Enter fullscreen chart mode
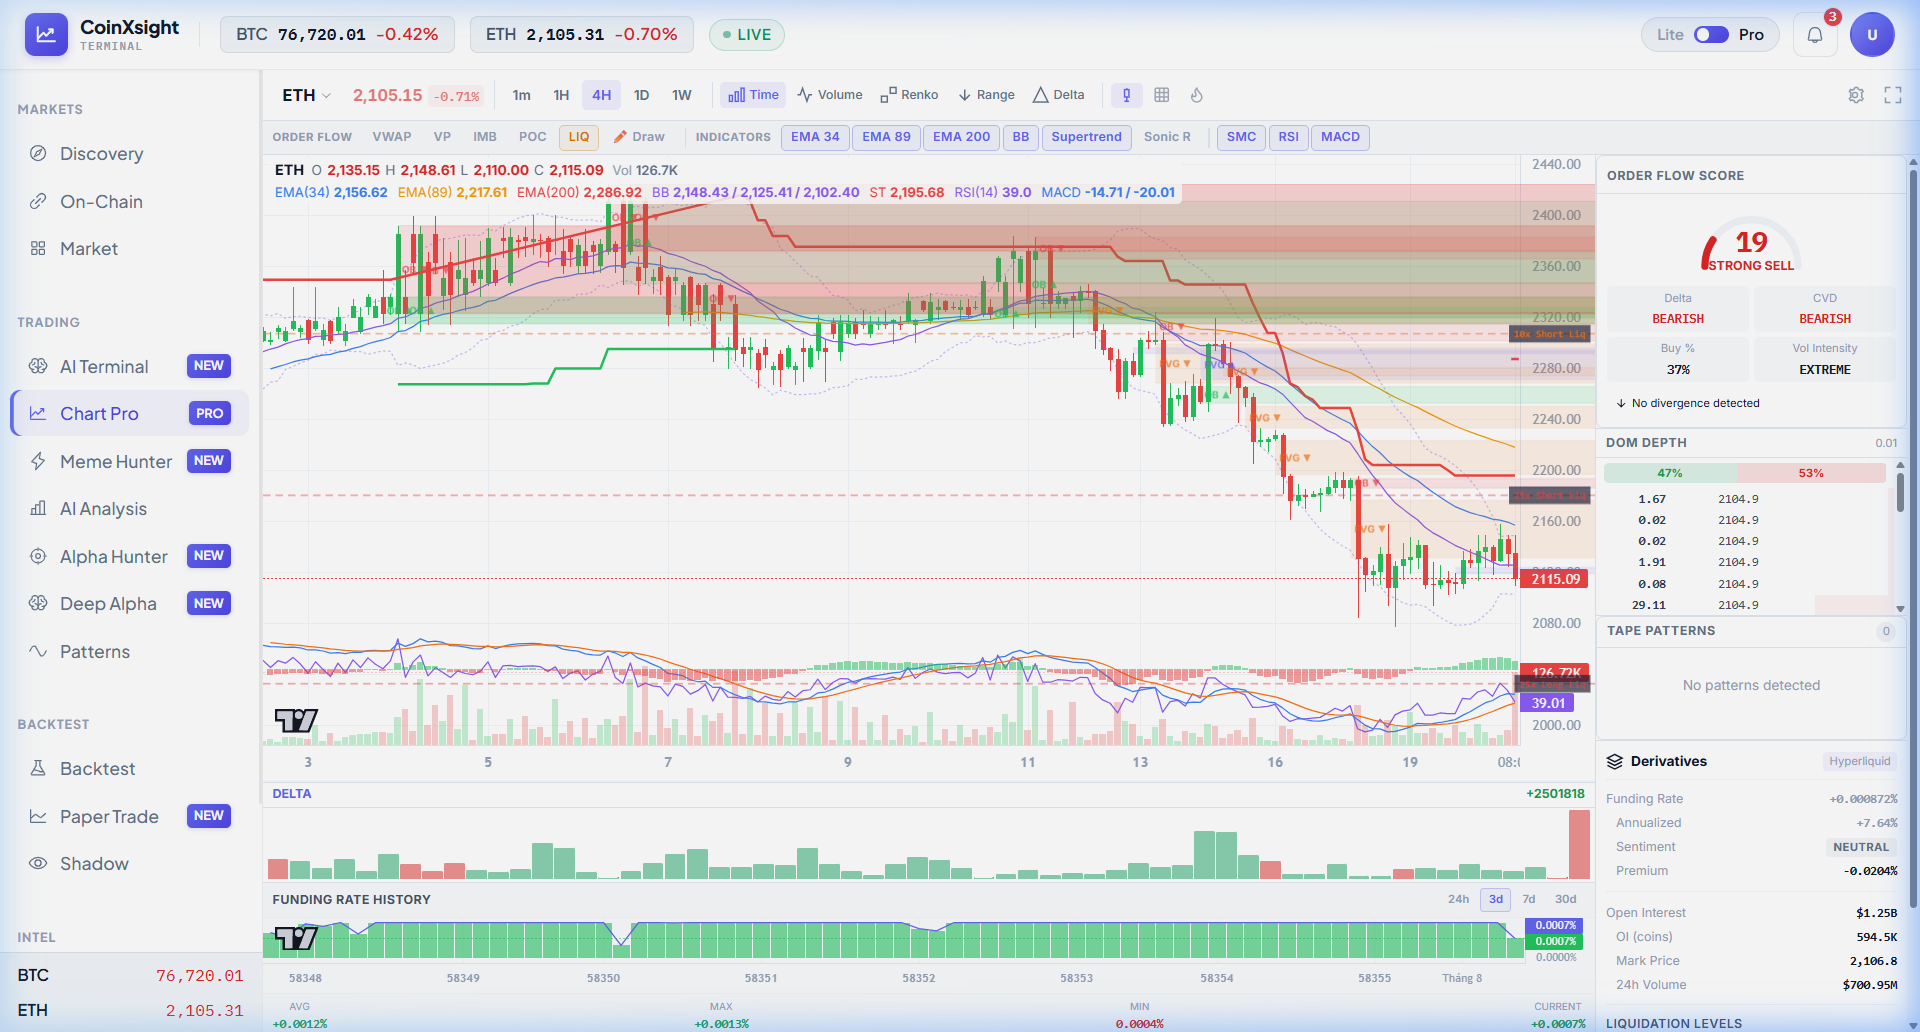1920x1032 pixels. pos(1893,95)
